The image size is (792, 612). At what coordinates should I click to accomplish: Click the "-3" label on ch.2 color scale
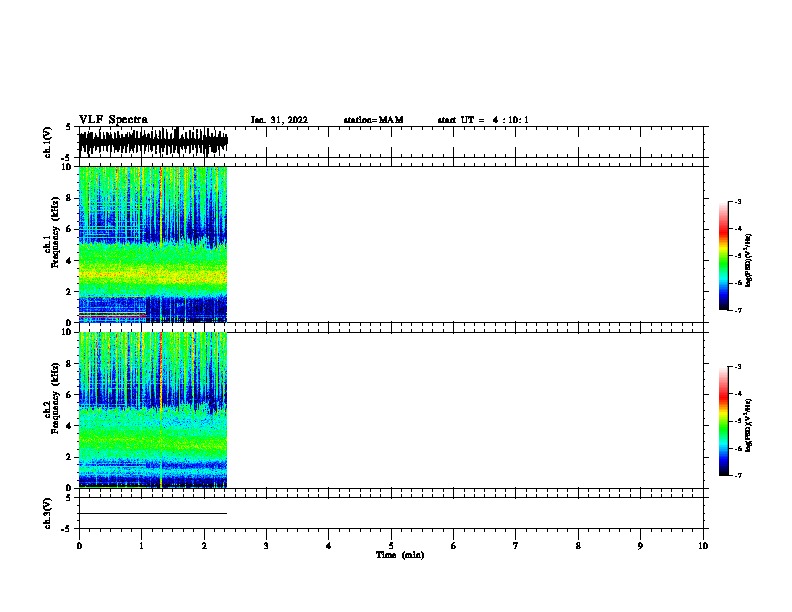click(x=737, y=367)
